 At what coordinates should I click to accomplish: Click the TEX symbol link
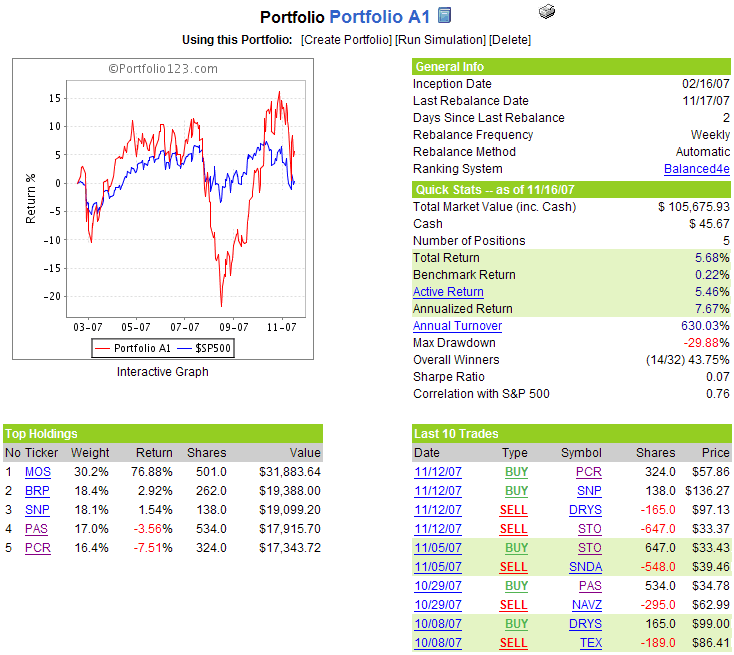pos(591,643)
